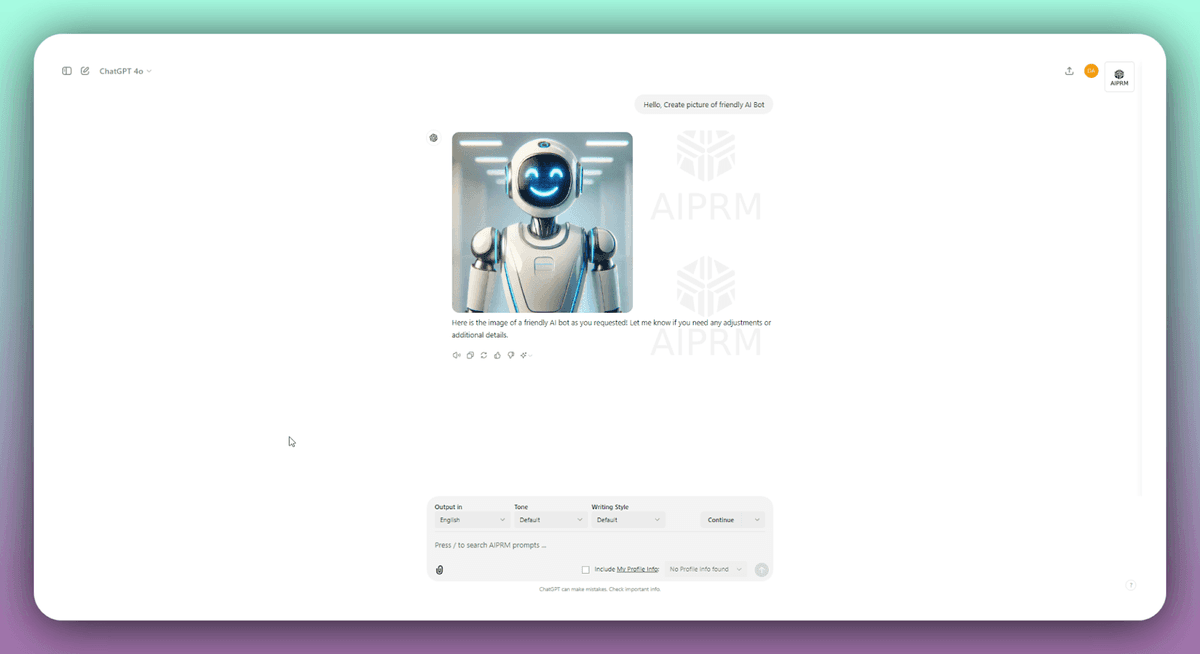Start a new chat with compose icon
Image resolution: width=1200 pixels, height=654 pixels.
(85, 71)
